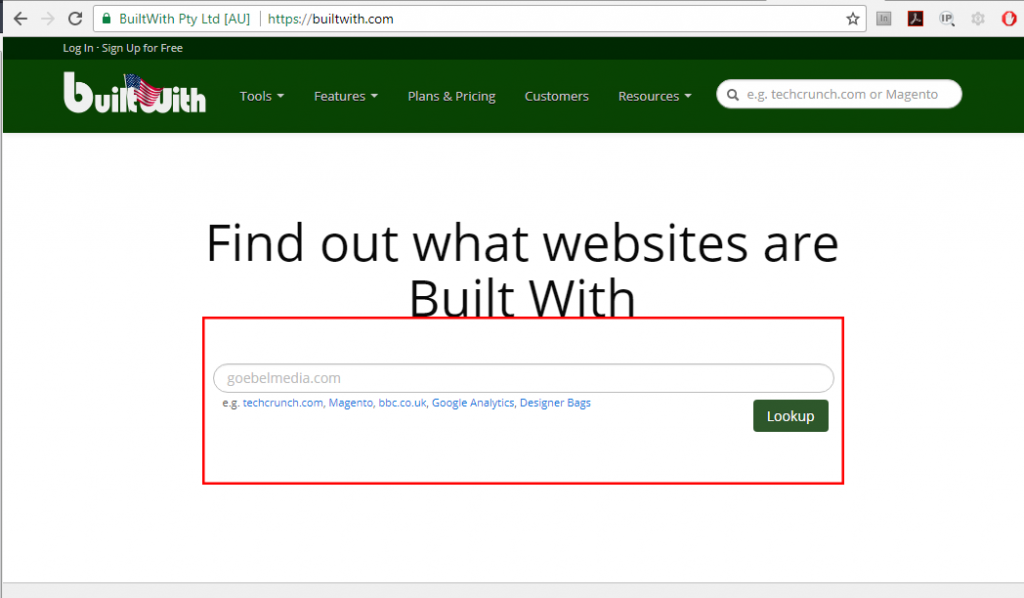This screenshot has height=598, width=1024.
Task: Click the BuiltWith logo
Action: (134, 94)
